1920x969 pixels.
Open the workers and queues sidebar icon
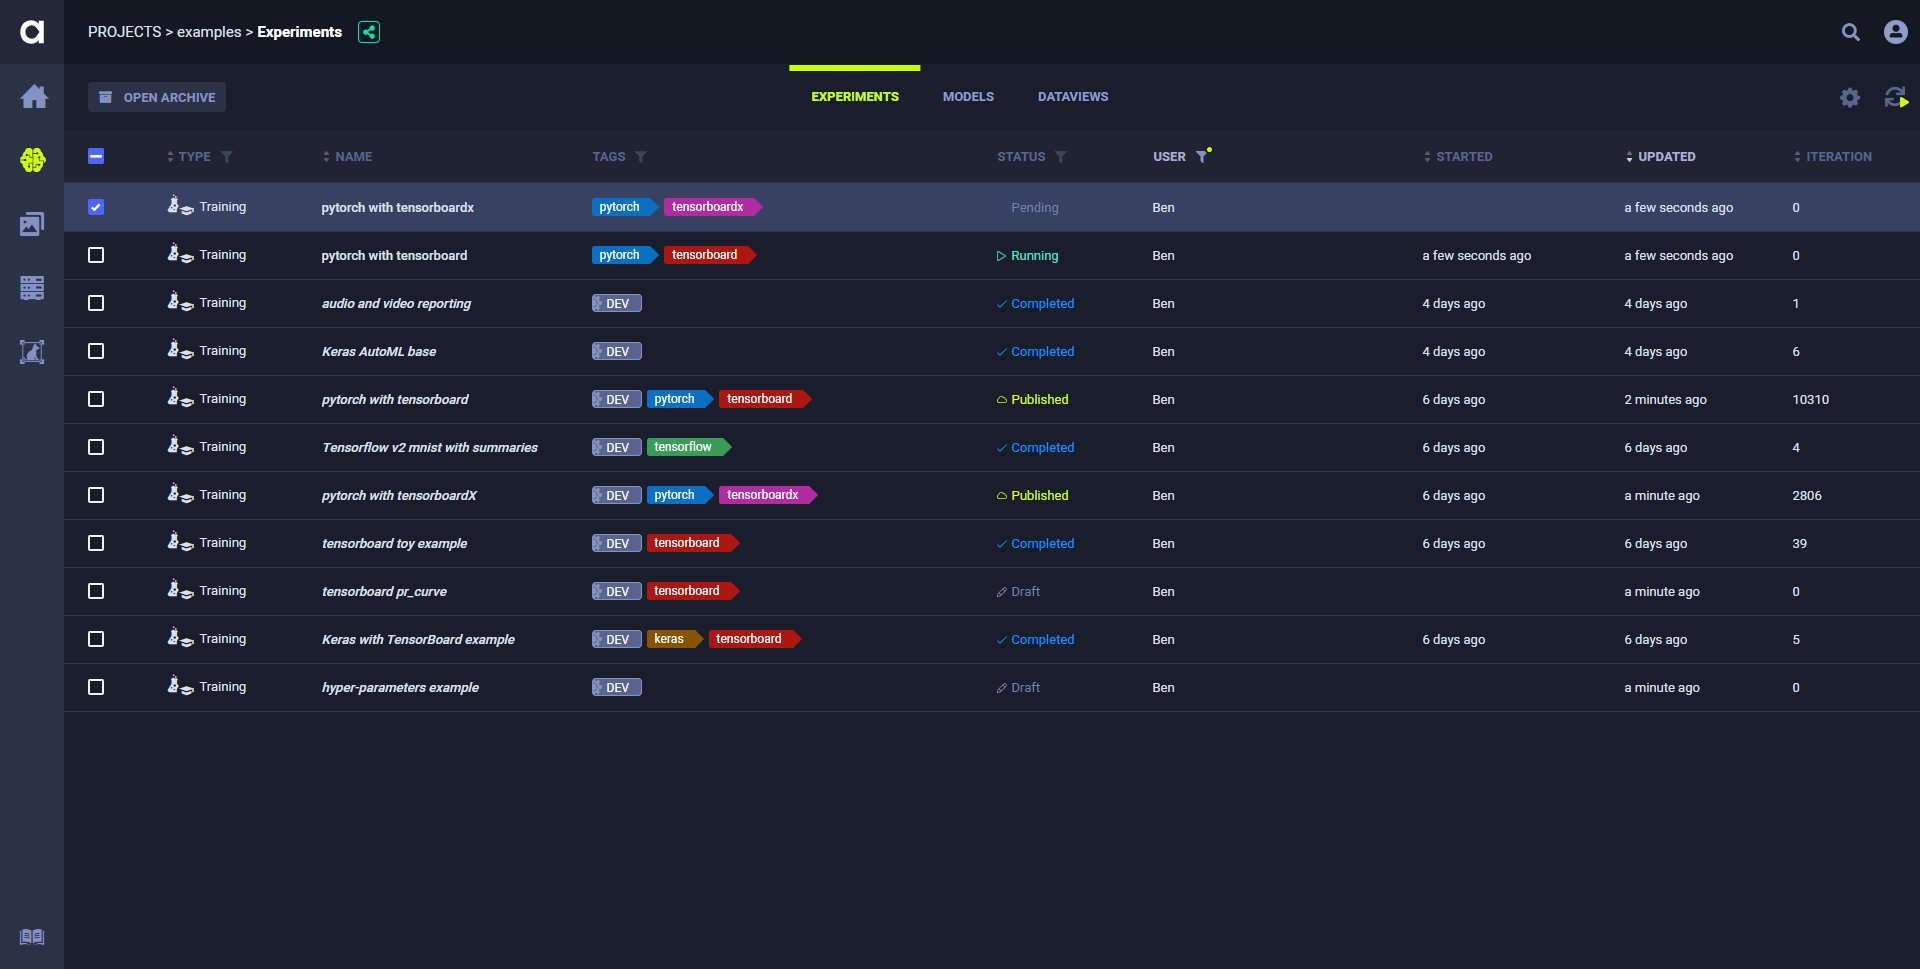[32, 288]
